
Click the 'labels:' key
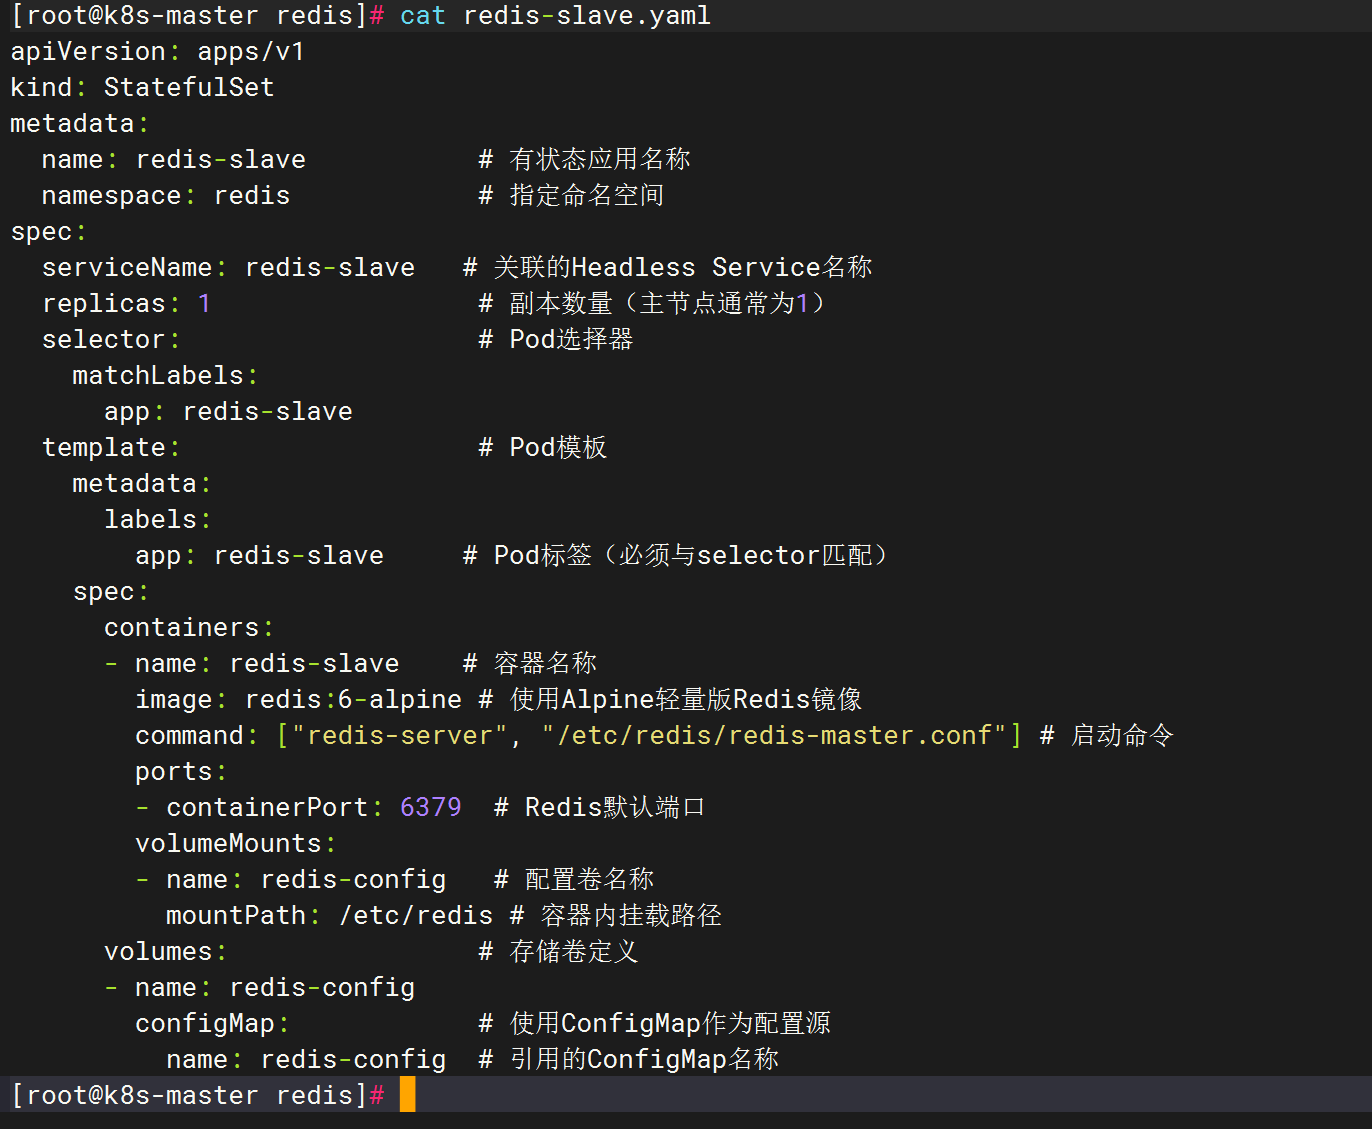(158, 520)
